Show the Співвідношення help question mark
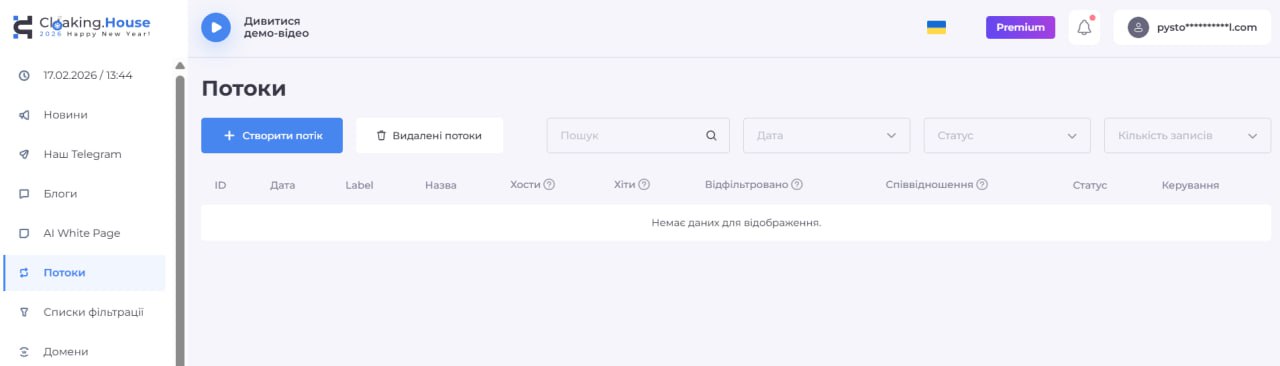Viewport: 1280px width, 366px height. [982, 185]
